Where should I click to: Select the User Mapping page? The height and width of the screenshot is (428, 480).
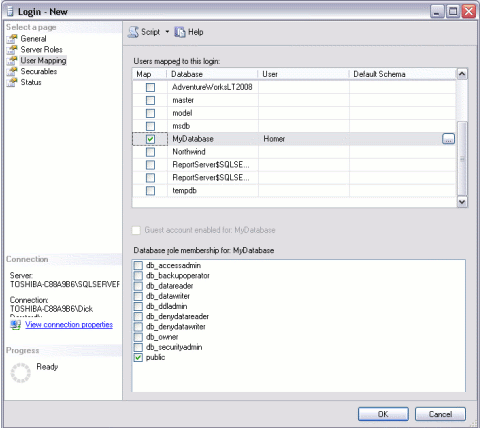pos(43,61)
